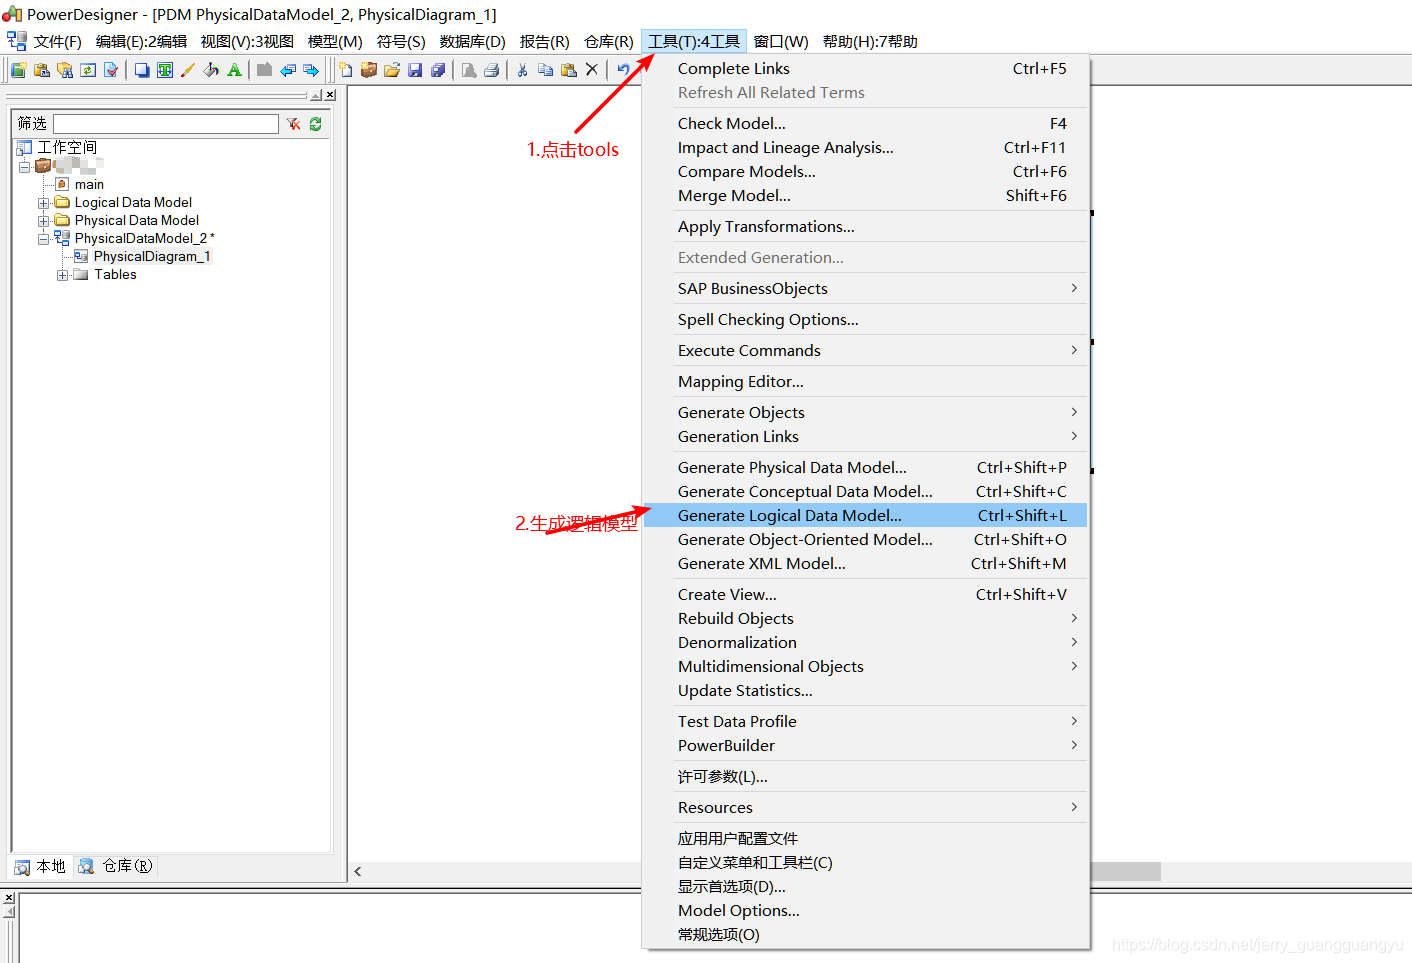Click the horizontal scrollbar left arrow

pos(358,872)
